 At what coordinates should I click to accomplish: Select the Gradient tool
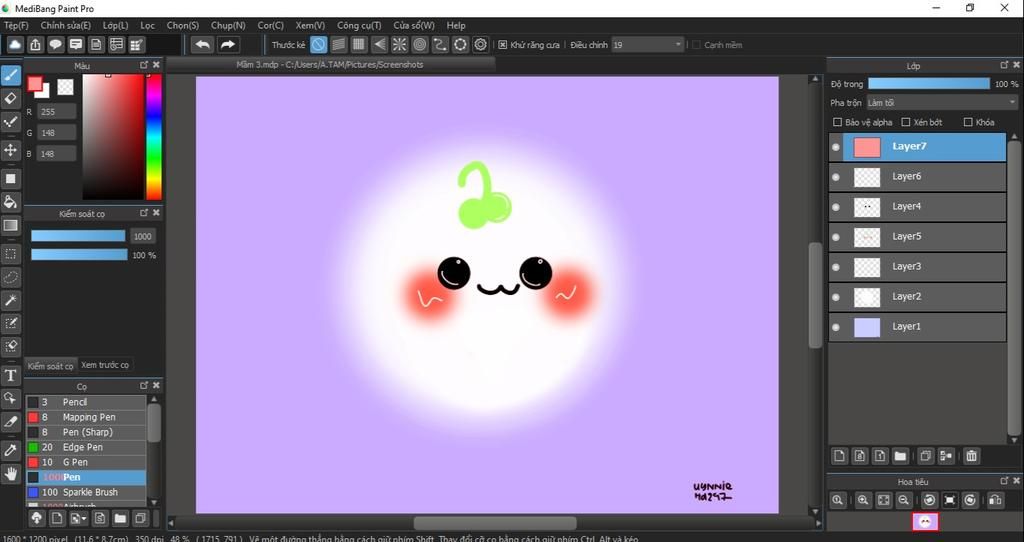pyautogui.click(x=10, y=226)
